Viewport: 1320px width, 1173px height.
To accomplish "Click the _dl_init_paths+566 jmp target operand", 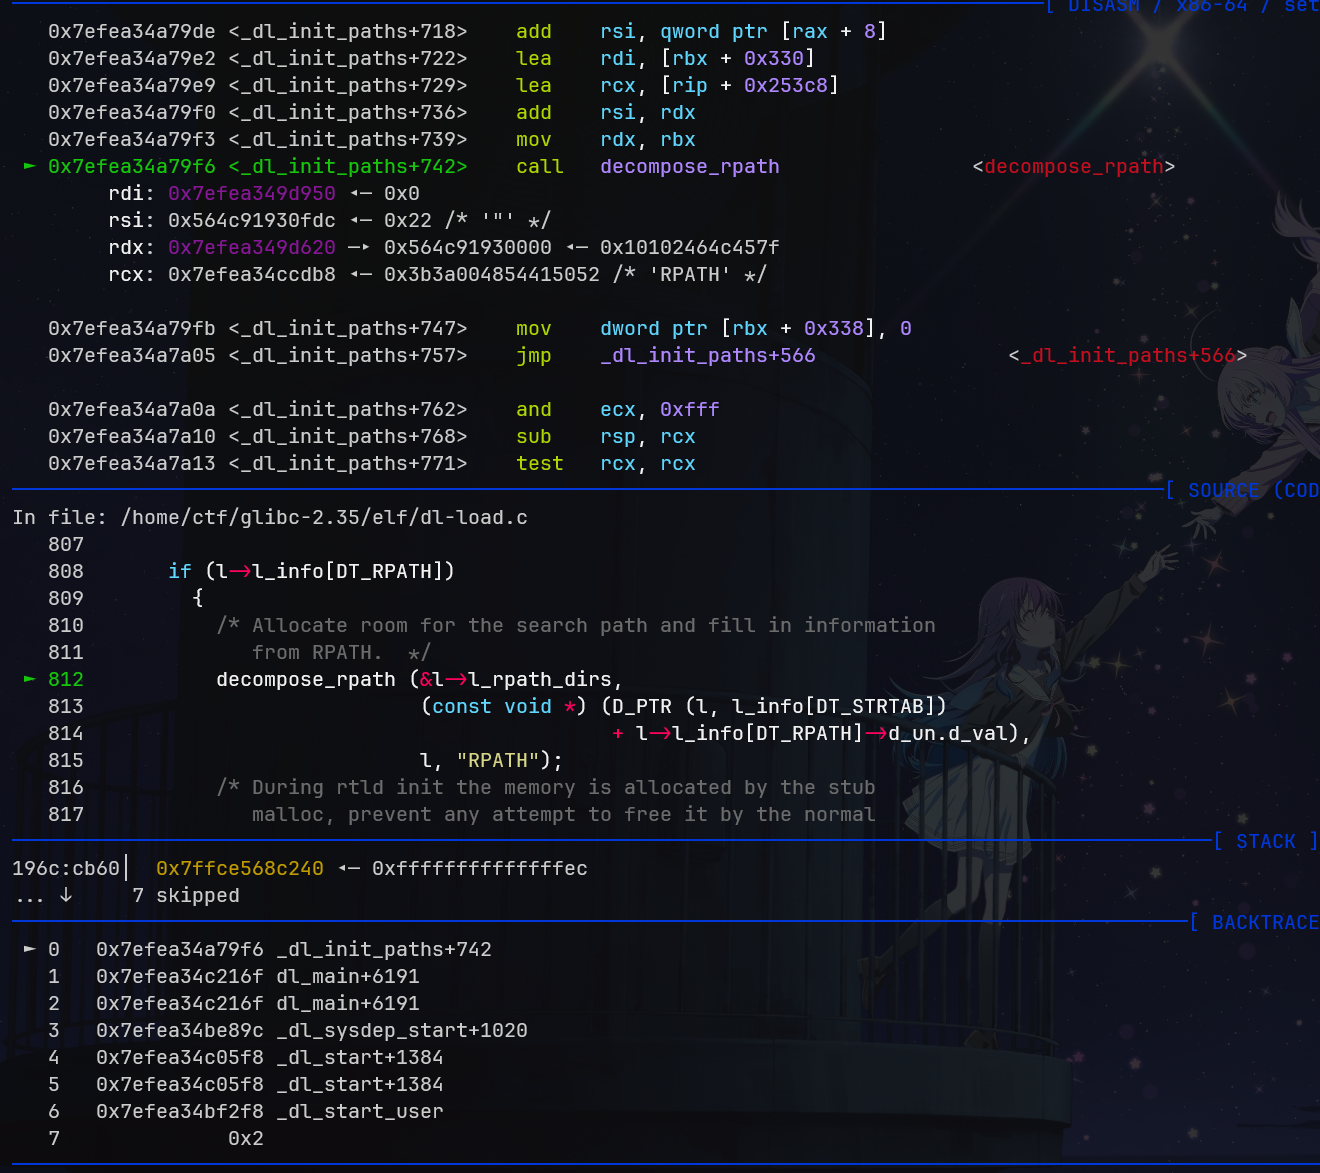I will coord(707,355).
